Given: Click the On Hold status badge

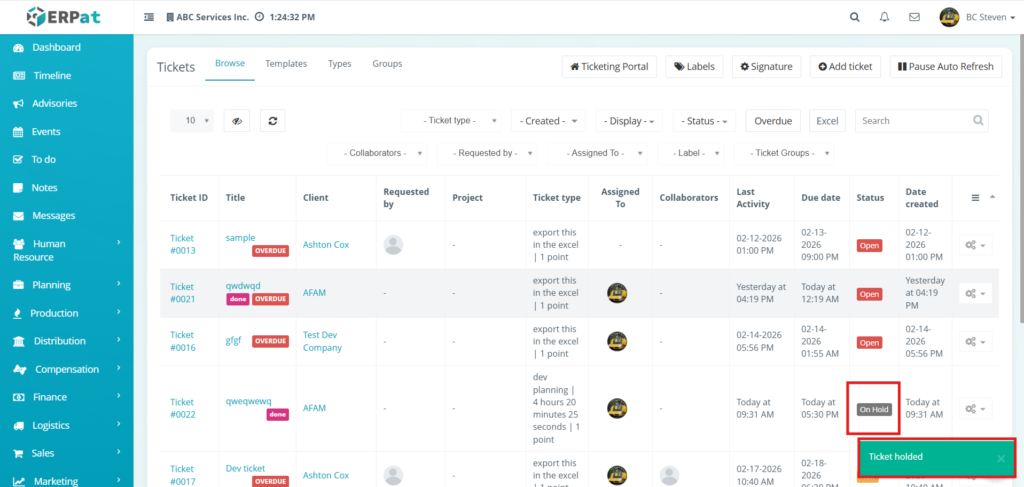Looking at the screenshot, I should tap(874, 409).
